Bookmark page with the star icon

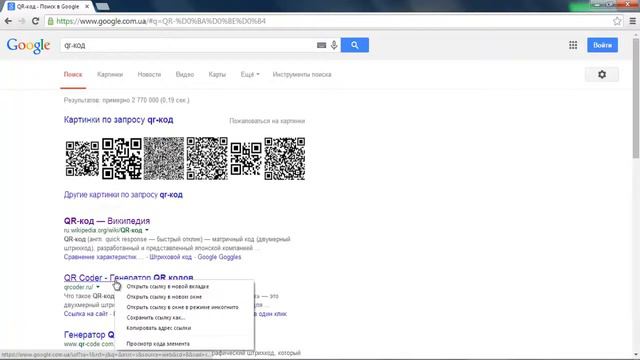pyautogui.click(x=617, y=21)
